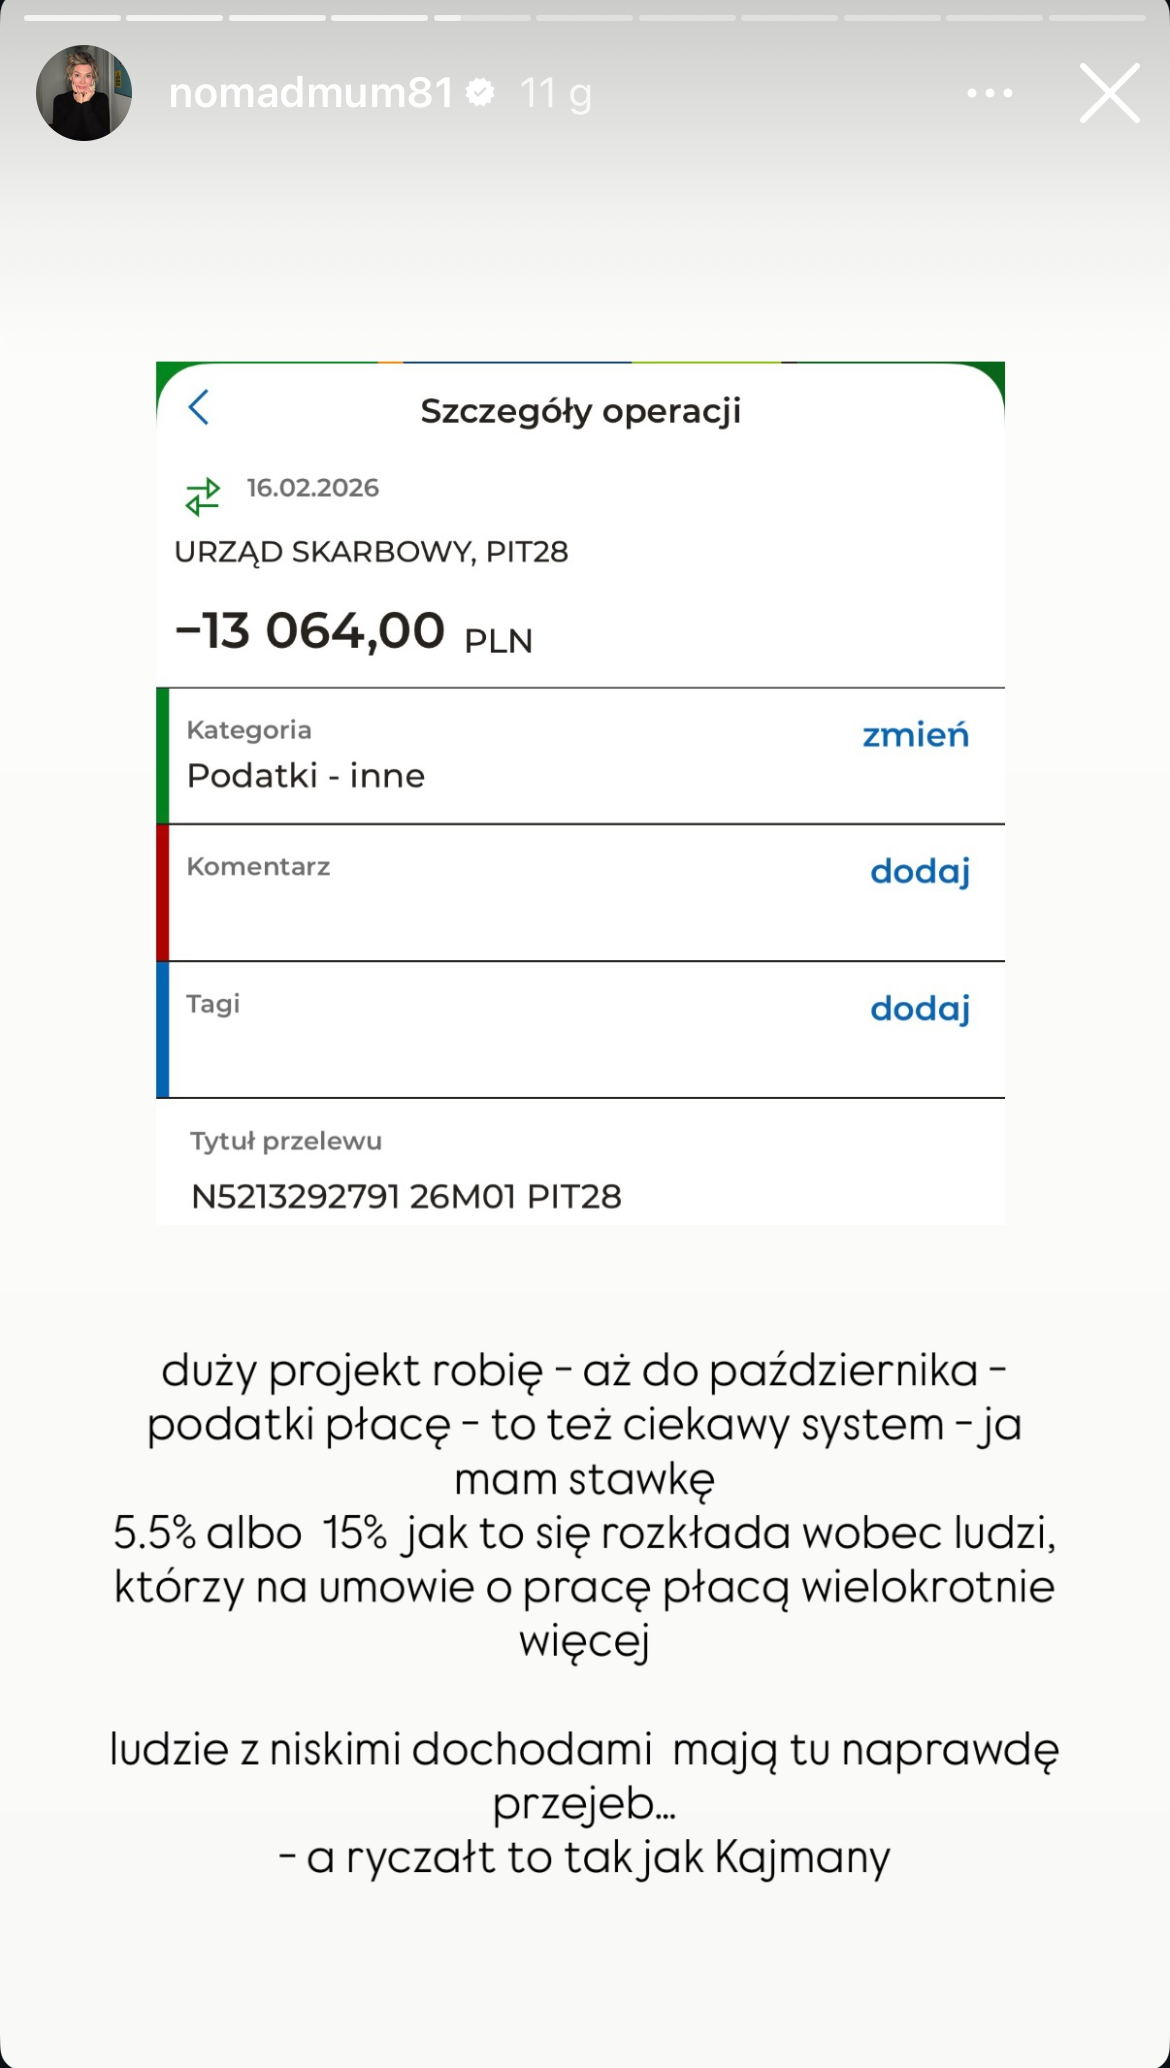The height and width of the screenshot is (2068, 1170).
Task: Click the green category color bar
Action: point(163,756)
